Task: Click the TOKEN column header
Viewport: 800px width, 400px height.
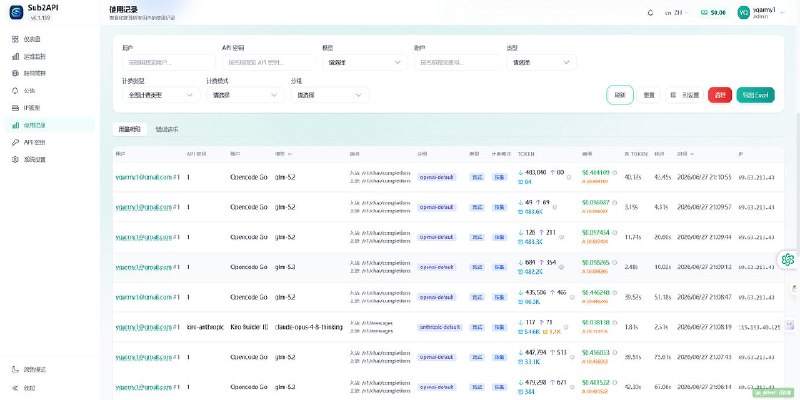Action: pos(526,154)
